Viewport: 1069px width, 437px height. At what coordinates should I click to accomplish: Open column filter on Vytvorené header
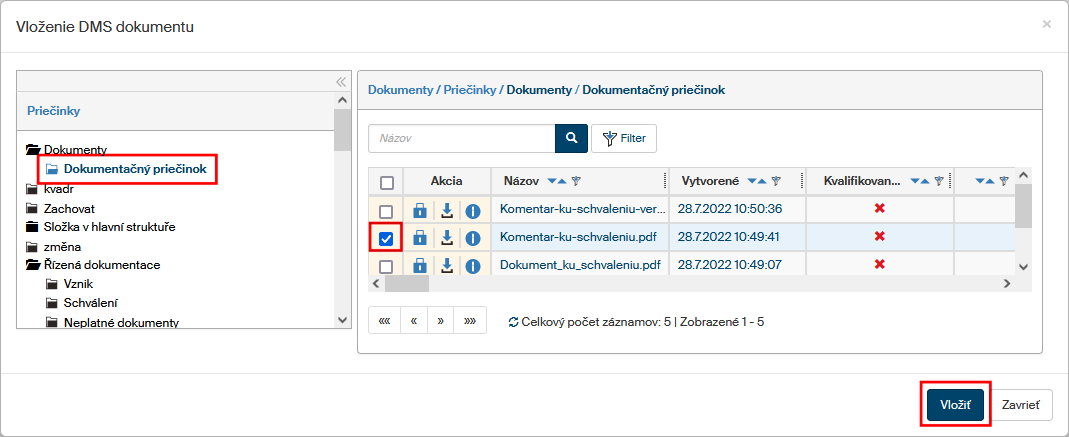(x=776, y=181)
